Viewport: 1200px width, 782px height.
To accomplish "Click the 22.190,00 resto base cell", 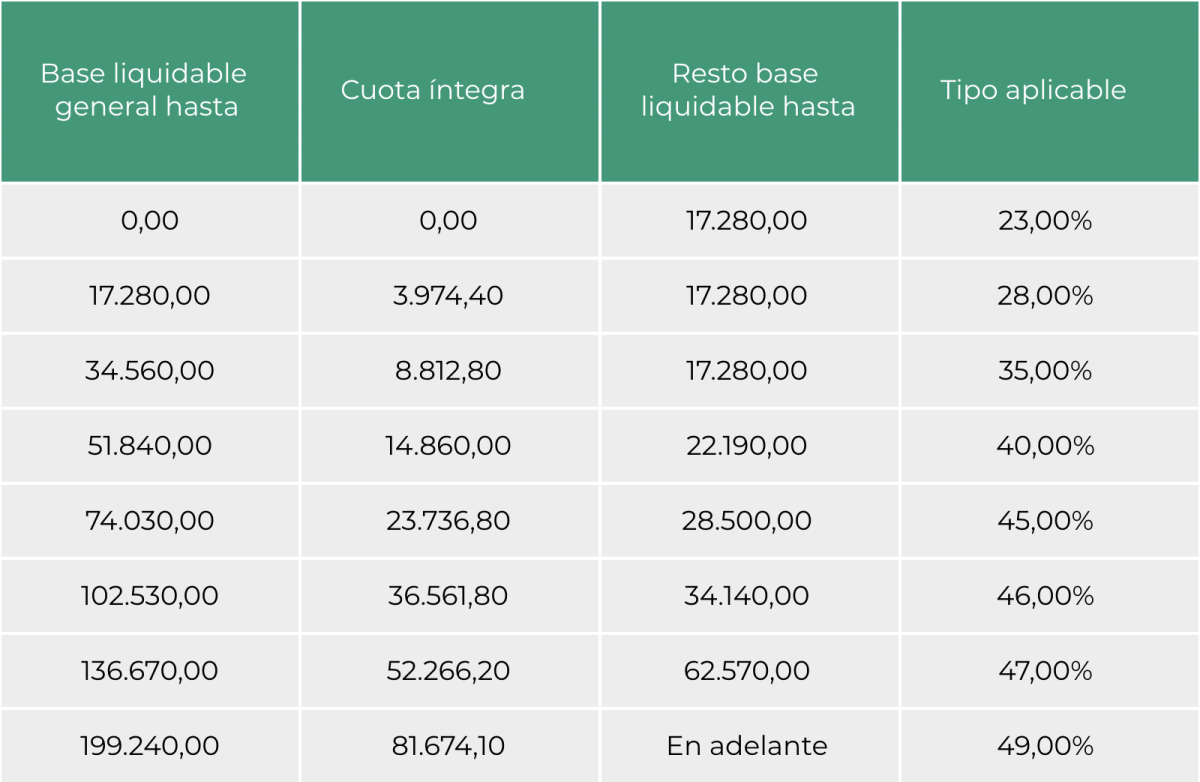I will tap(750, 446).
